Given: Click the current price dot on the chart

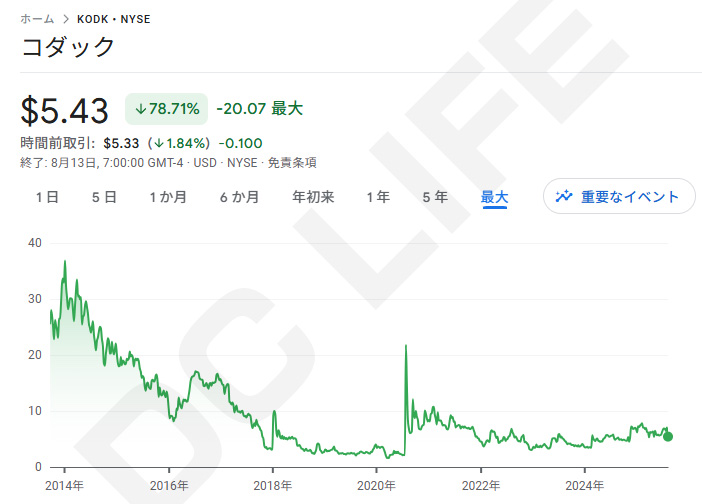Looking at the screenshot, I should (668, 436).
